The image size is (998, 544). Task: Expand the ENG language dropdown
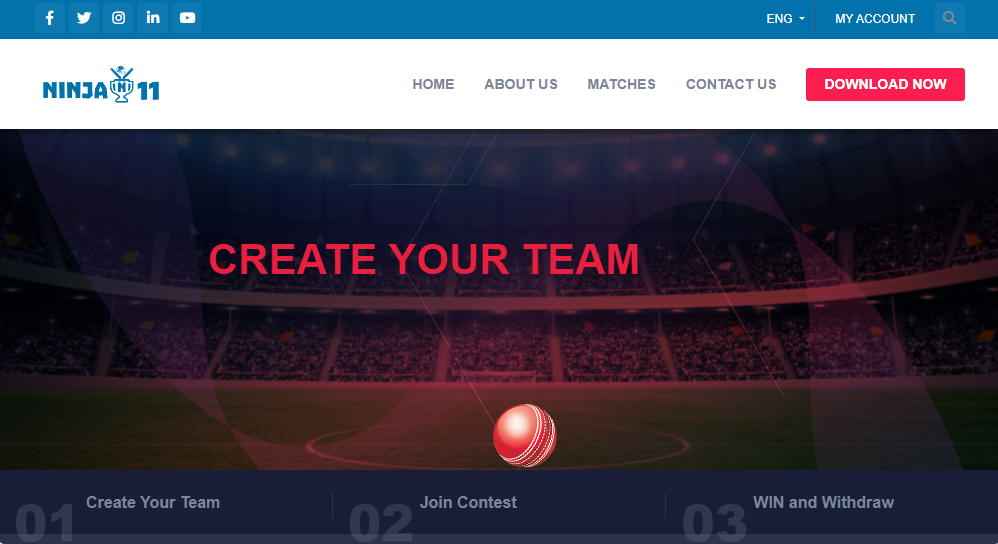coord(785,19)
